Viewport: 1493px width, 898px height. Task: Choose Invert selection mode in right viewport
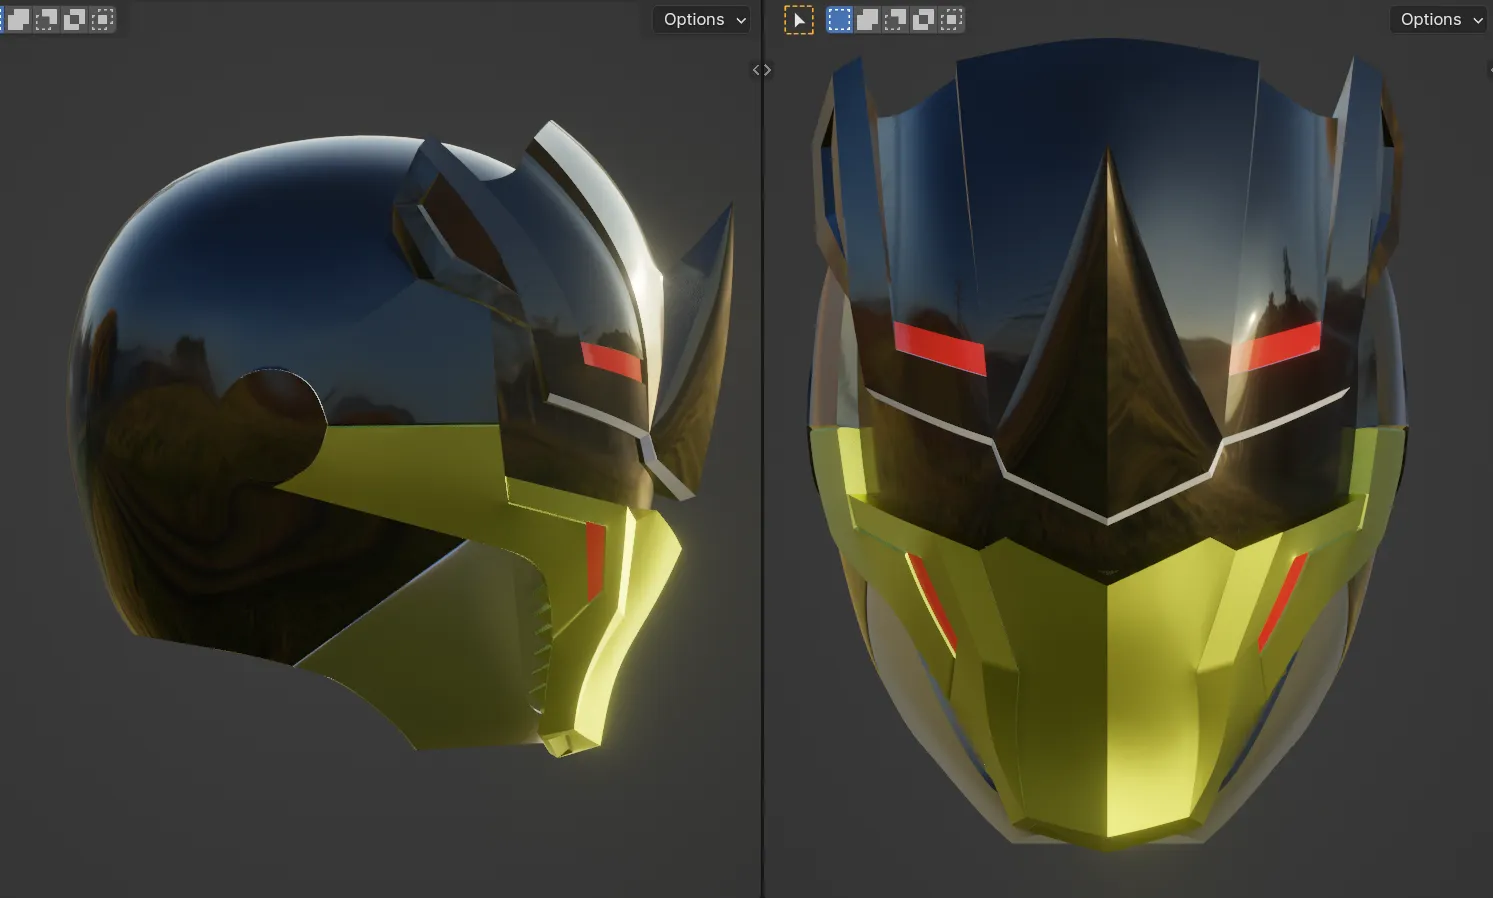pyautogui.click(x=923, y=19)
